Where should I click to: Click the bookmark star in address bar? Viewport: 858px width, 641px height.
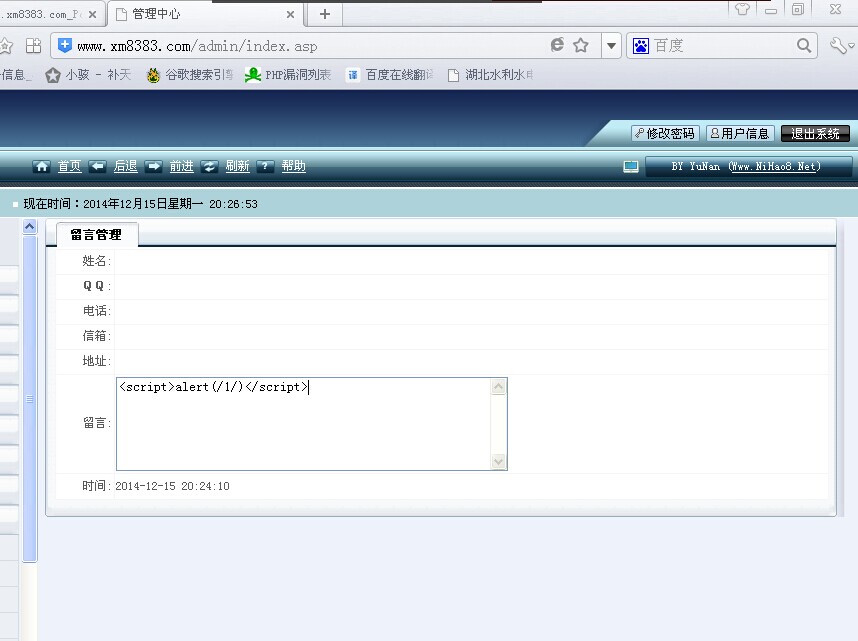click(581, 45)
